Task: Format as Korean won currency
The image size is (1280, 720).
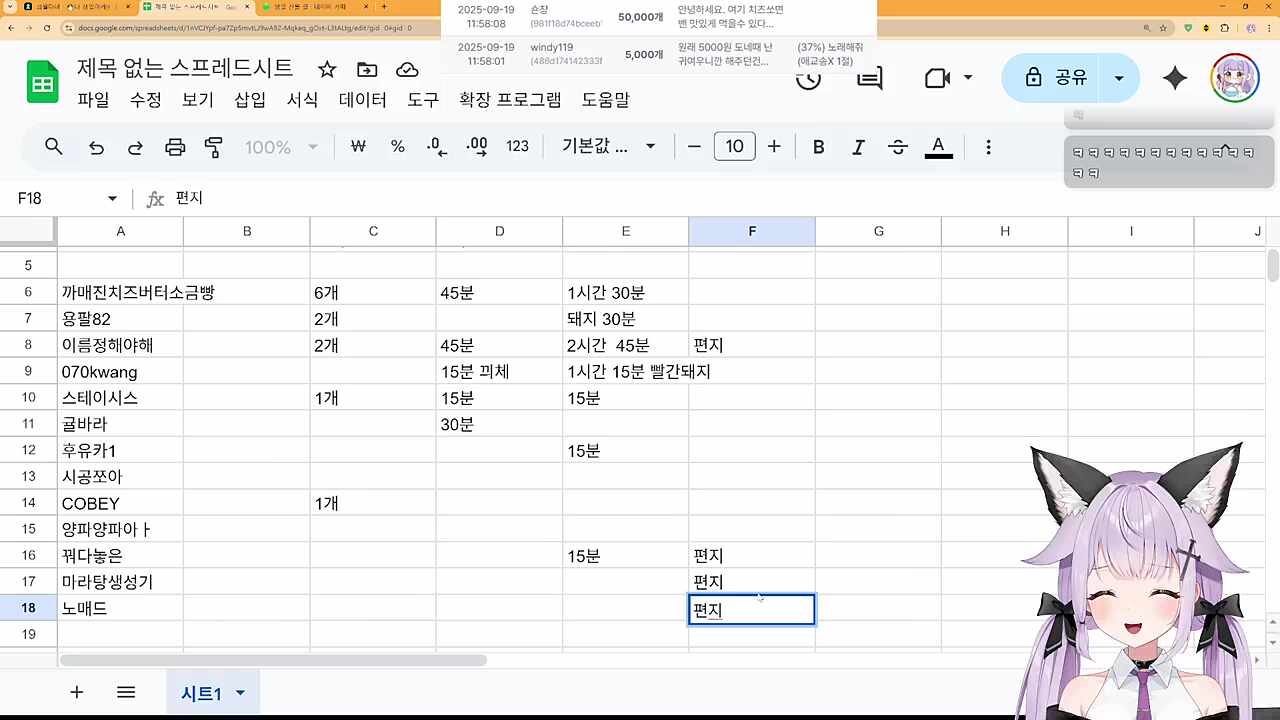Action: [358, 147]
